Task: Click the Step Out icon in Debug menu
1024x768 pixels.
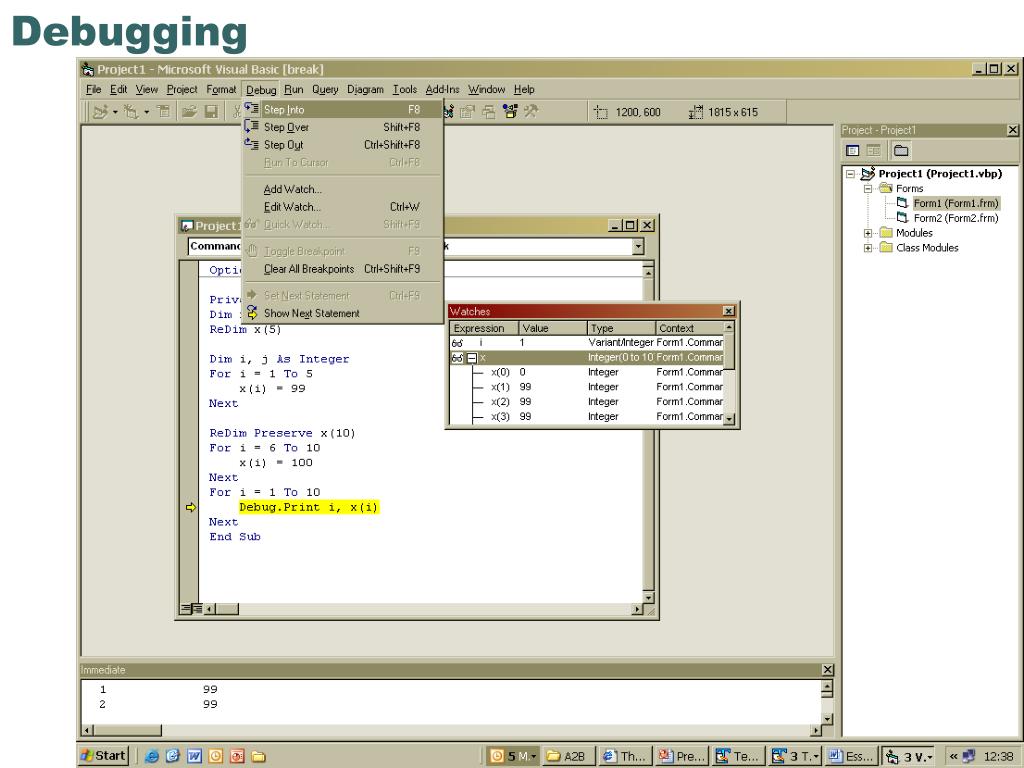Action: coord(251,144)
